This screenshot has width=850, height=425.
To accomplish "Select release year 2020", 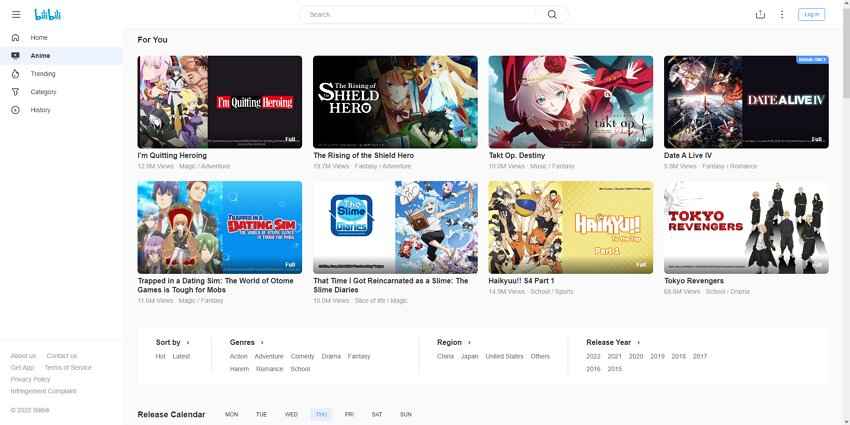I will (x=636, y=356).
